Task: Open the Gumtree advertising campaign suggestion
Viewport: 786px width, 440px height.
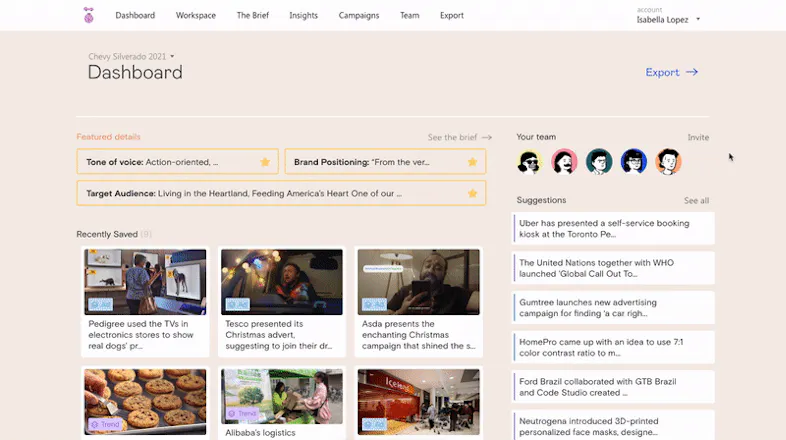Action: [x=613, y=308]
